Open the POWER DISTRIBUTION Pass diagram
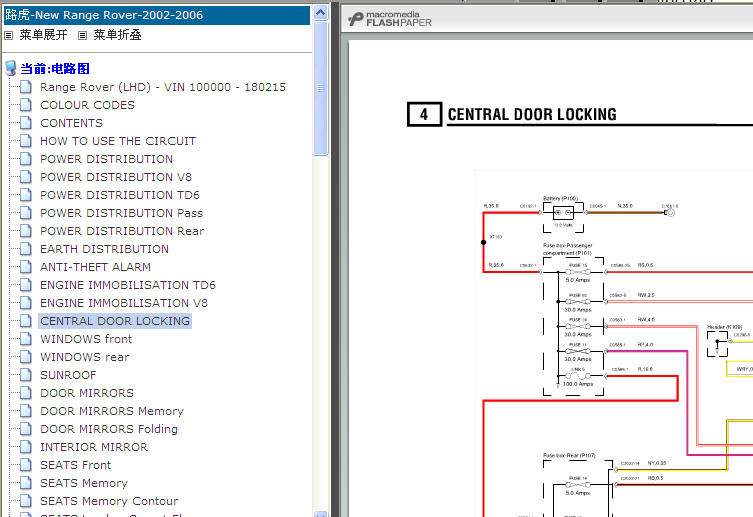Image resolution: width=753 pixels, height=517 pixels. tap(121, 213)
